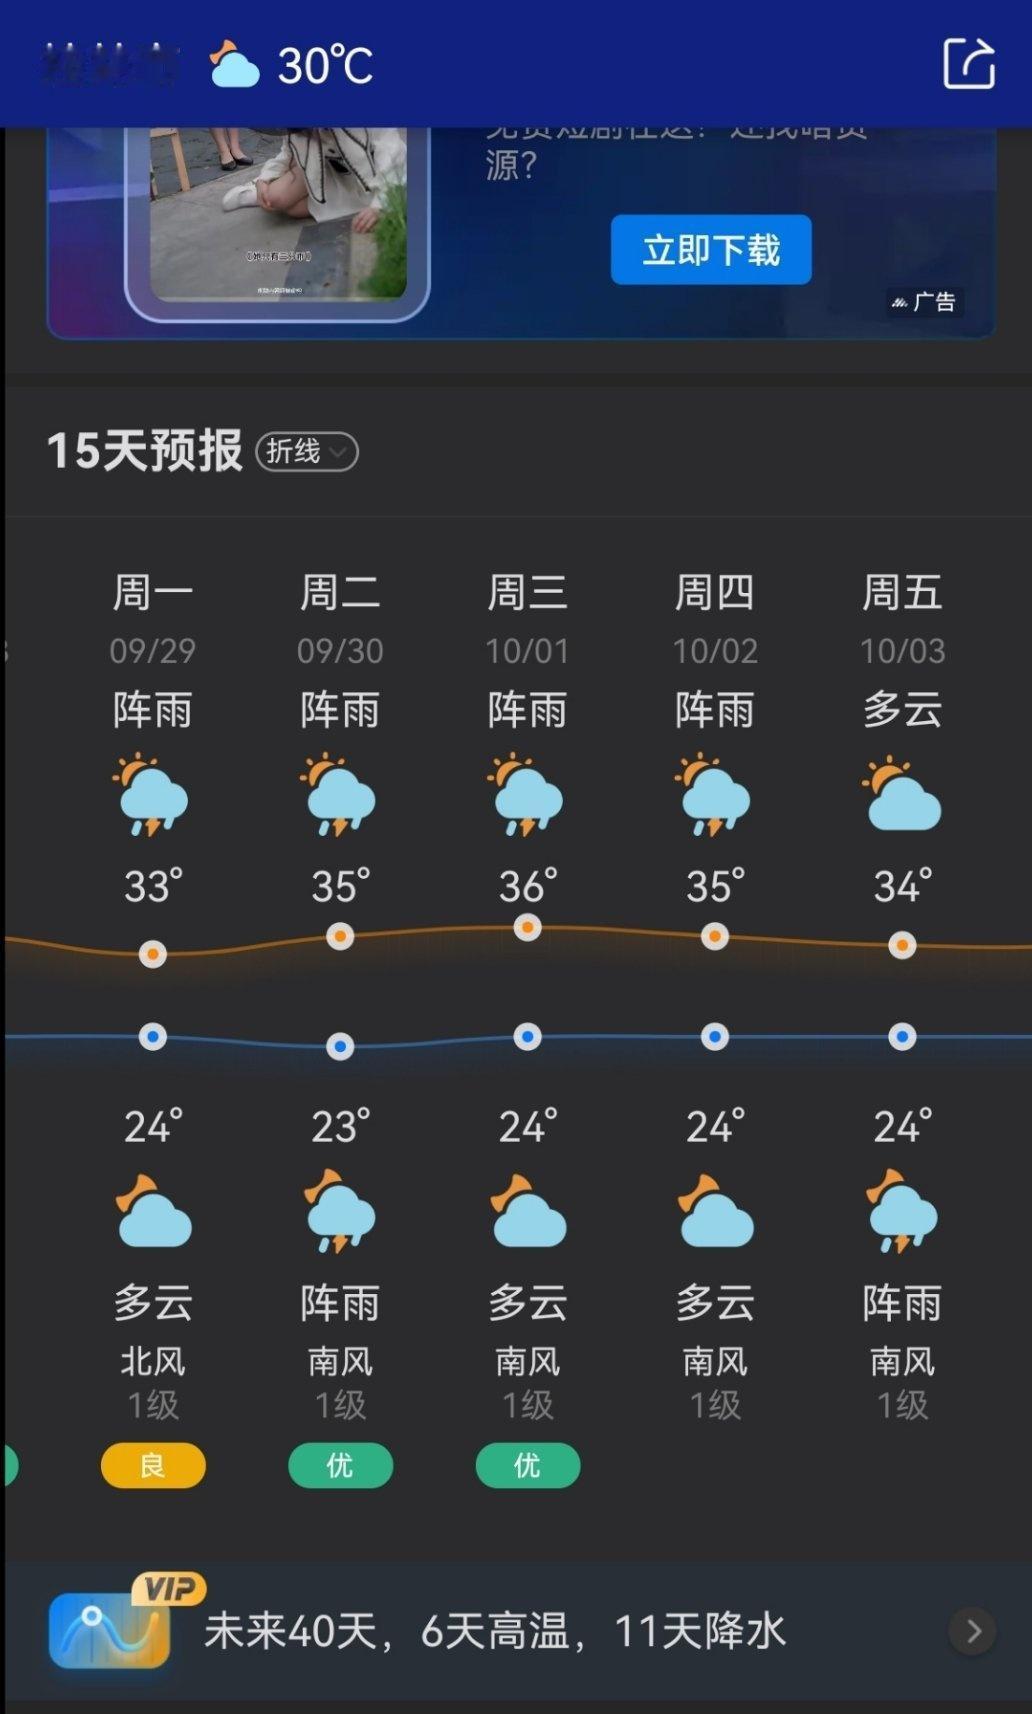The height and width of the screenshot is (1714, 1032).
Task: Tap Tuesday's 23° low temperature point
Action: coord(340,1047)
